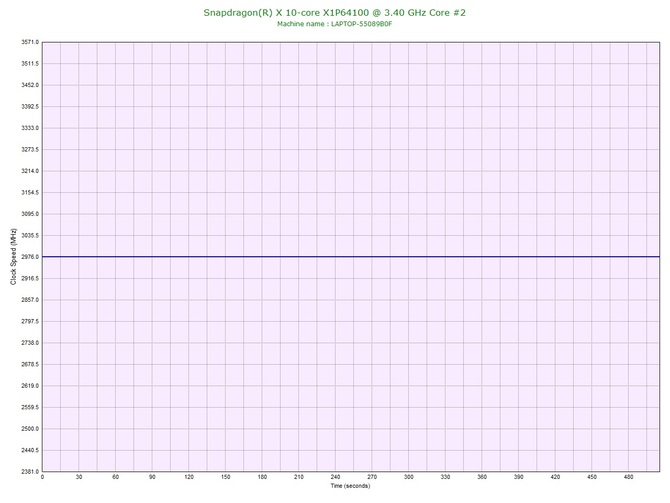Click the 120 second x-axis marker

click(x=189, y=477)
